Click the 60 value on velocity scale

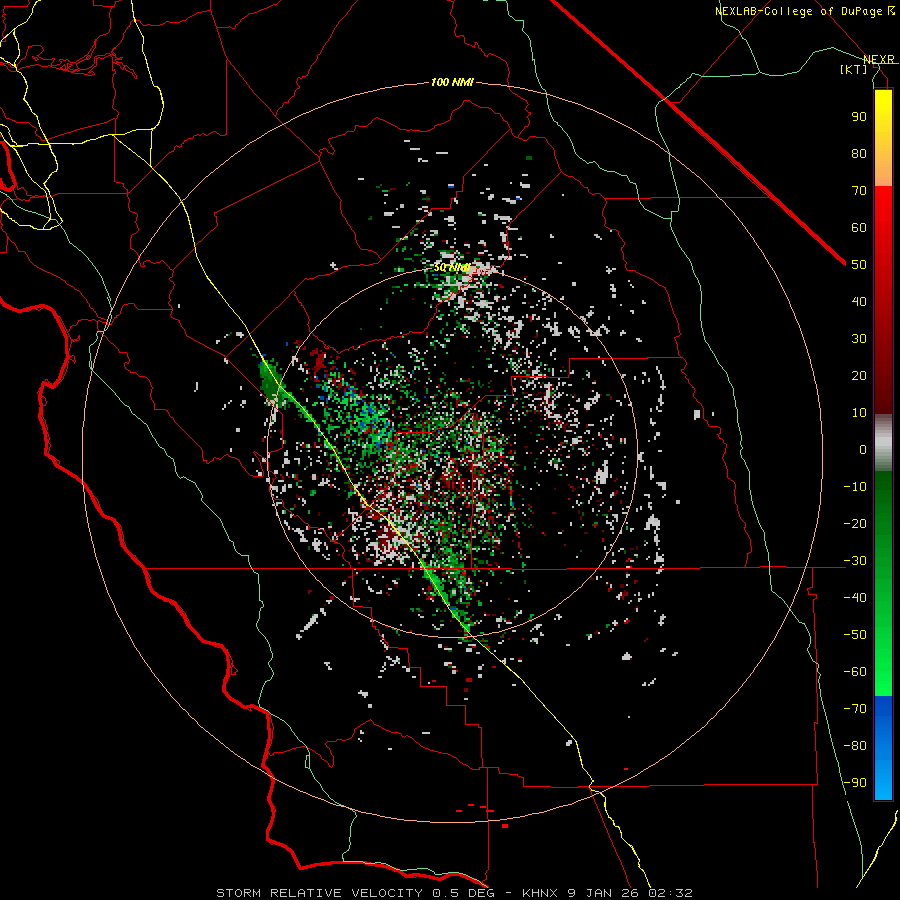859,228
